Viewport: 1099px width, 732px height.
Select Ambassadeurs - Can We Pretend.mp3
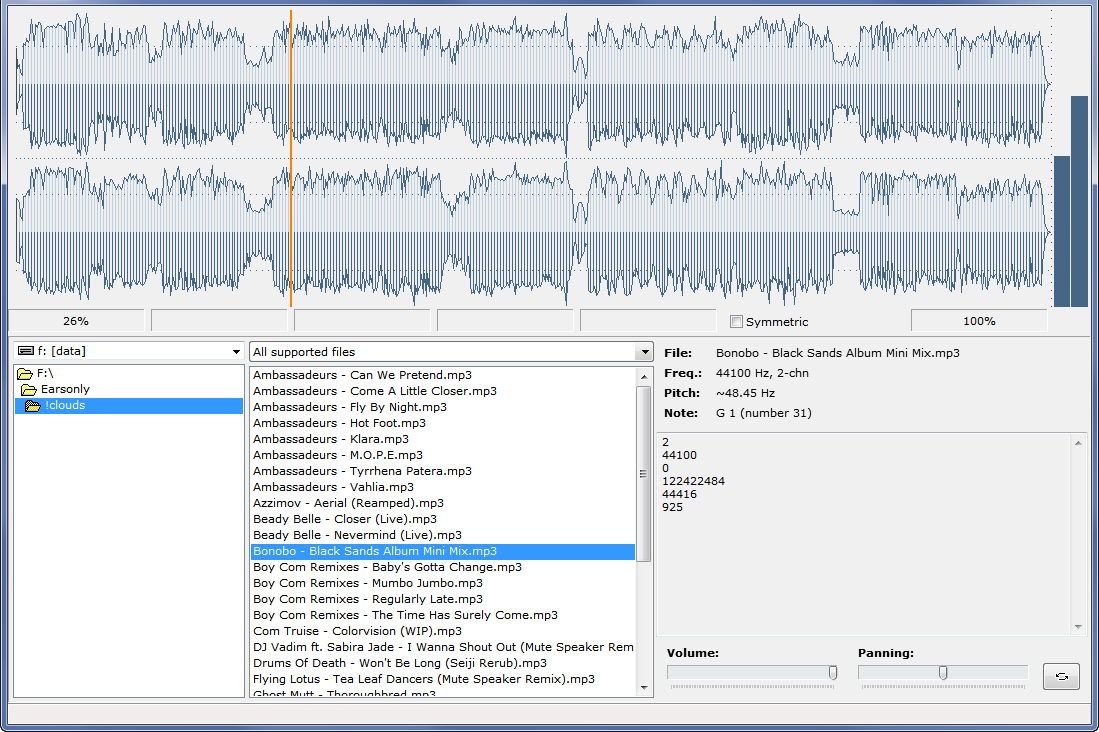pos(362,375)
